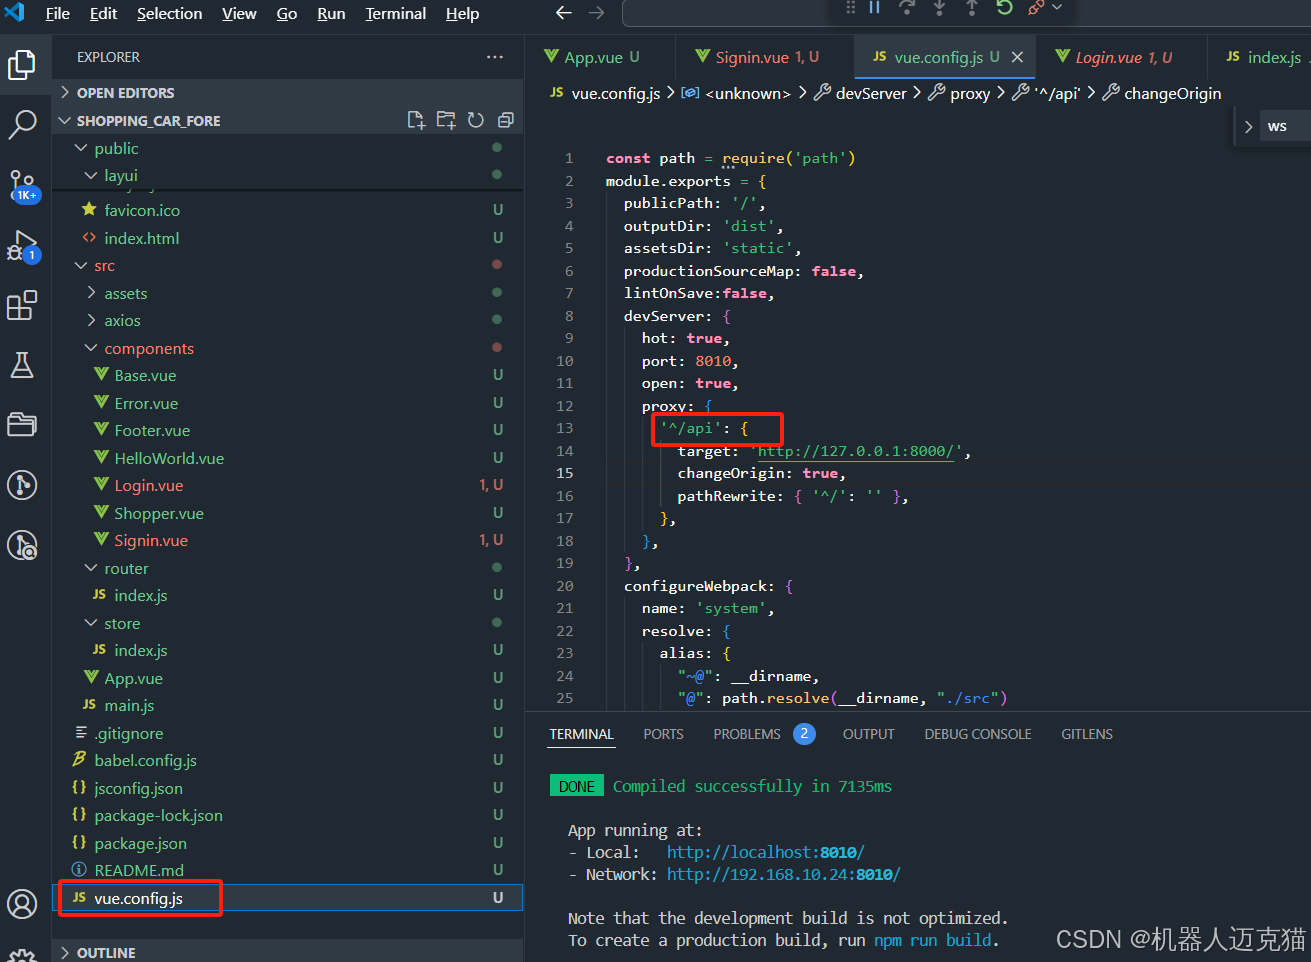Go forward in navigation history
This screenshot has width=1311, height=962.
(597, 13)
